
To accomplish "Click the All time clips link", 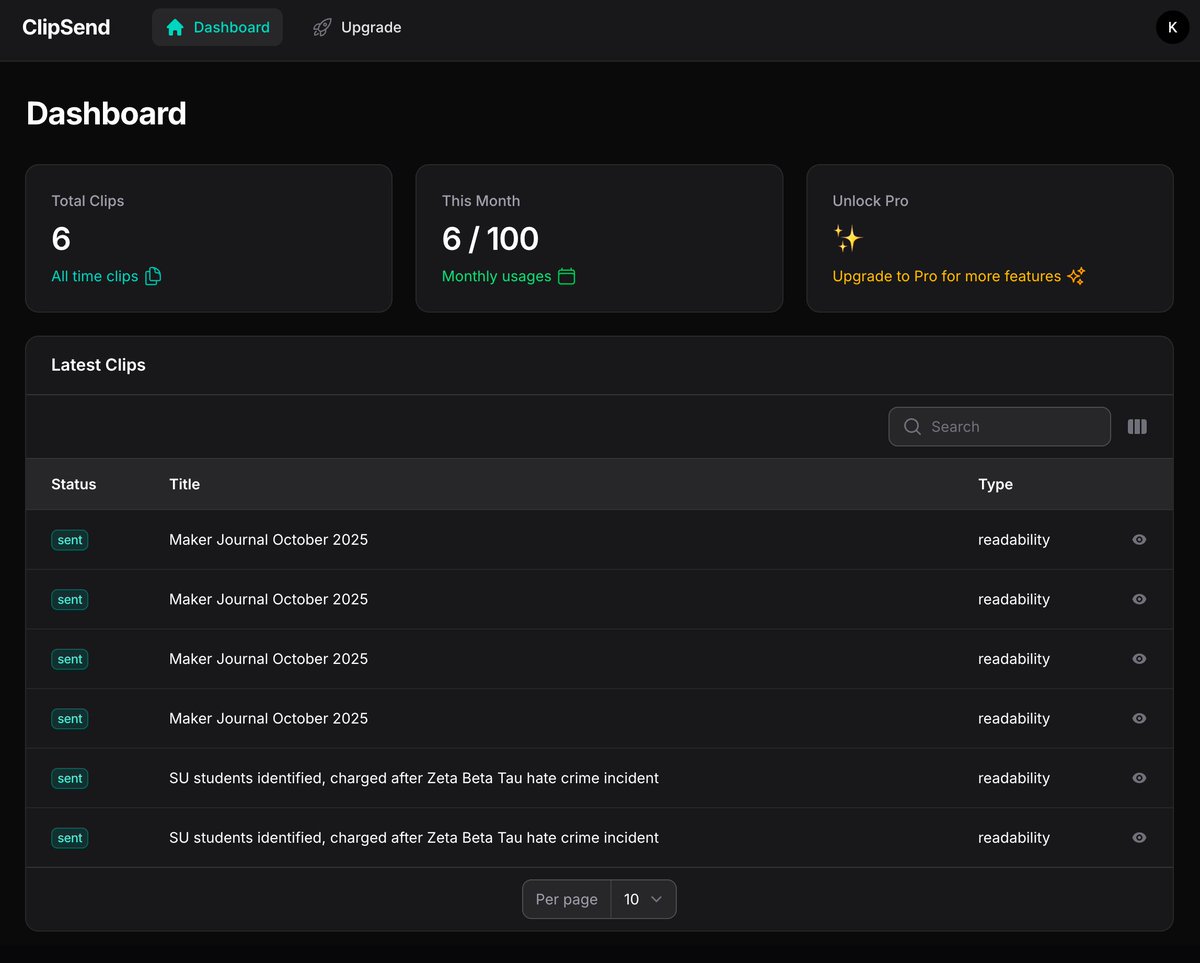I will [x=95, y=276].
